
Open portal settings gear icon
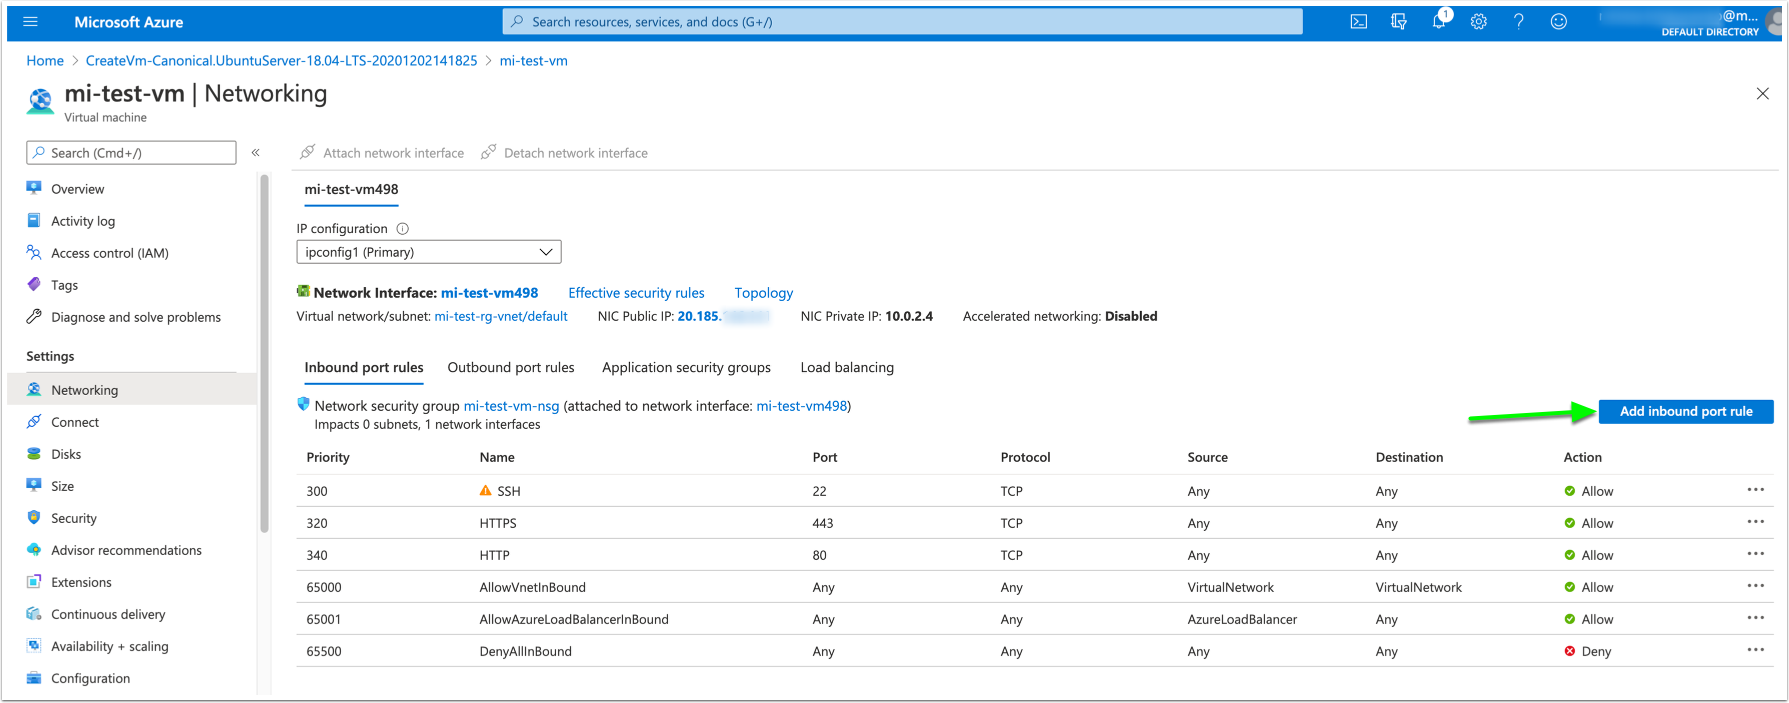pyautogui.click(x=1478, y=21)
